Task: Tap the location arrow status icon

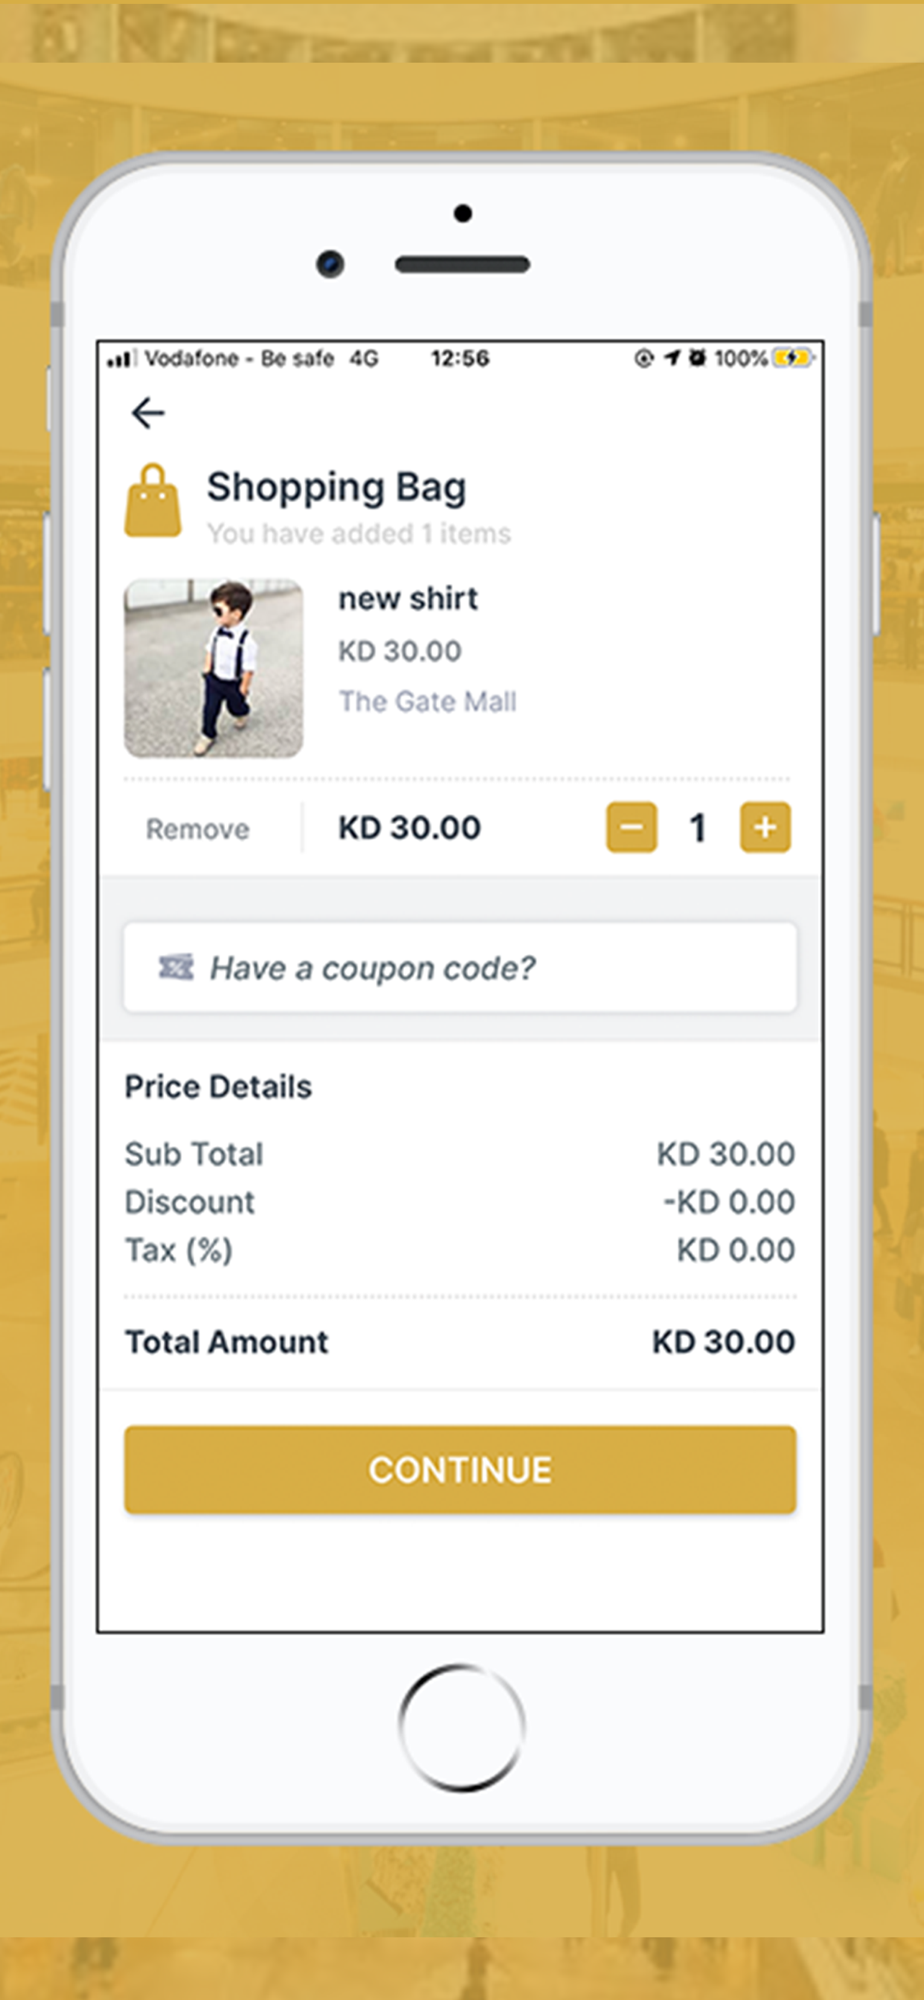Action: click(672, 357)
